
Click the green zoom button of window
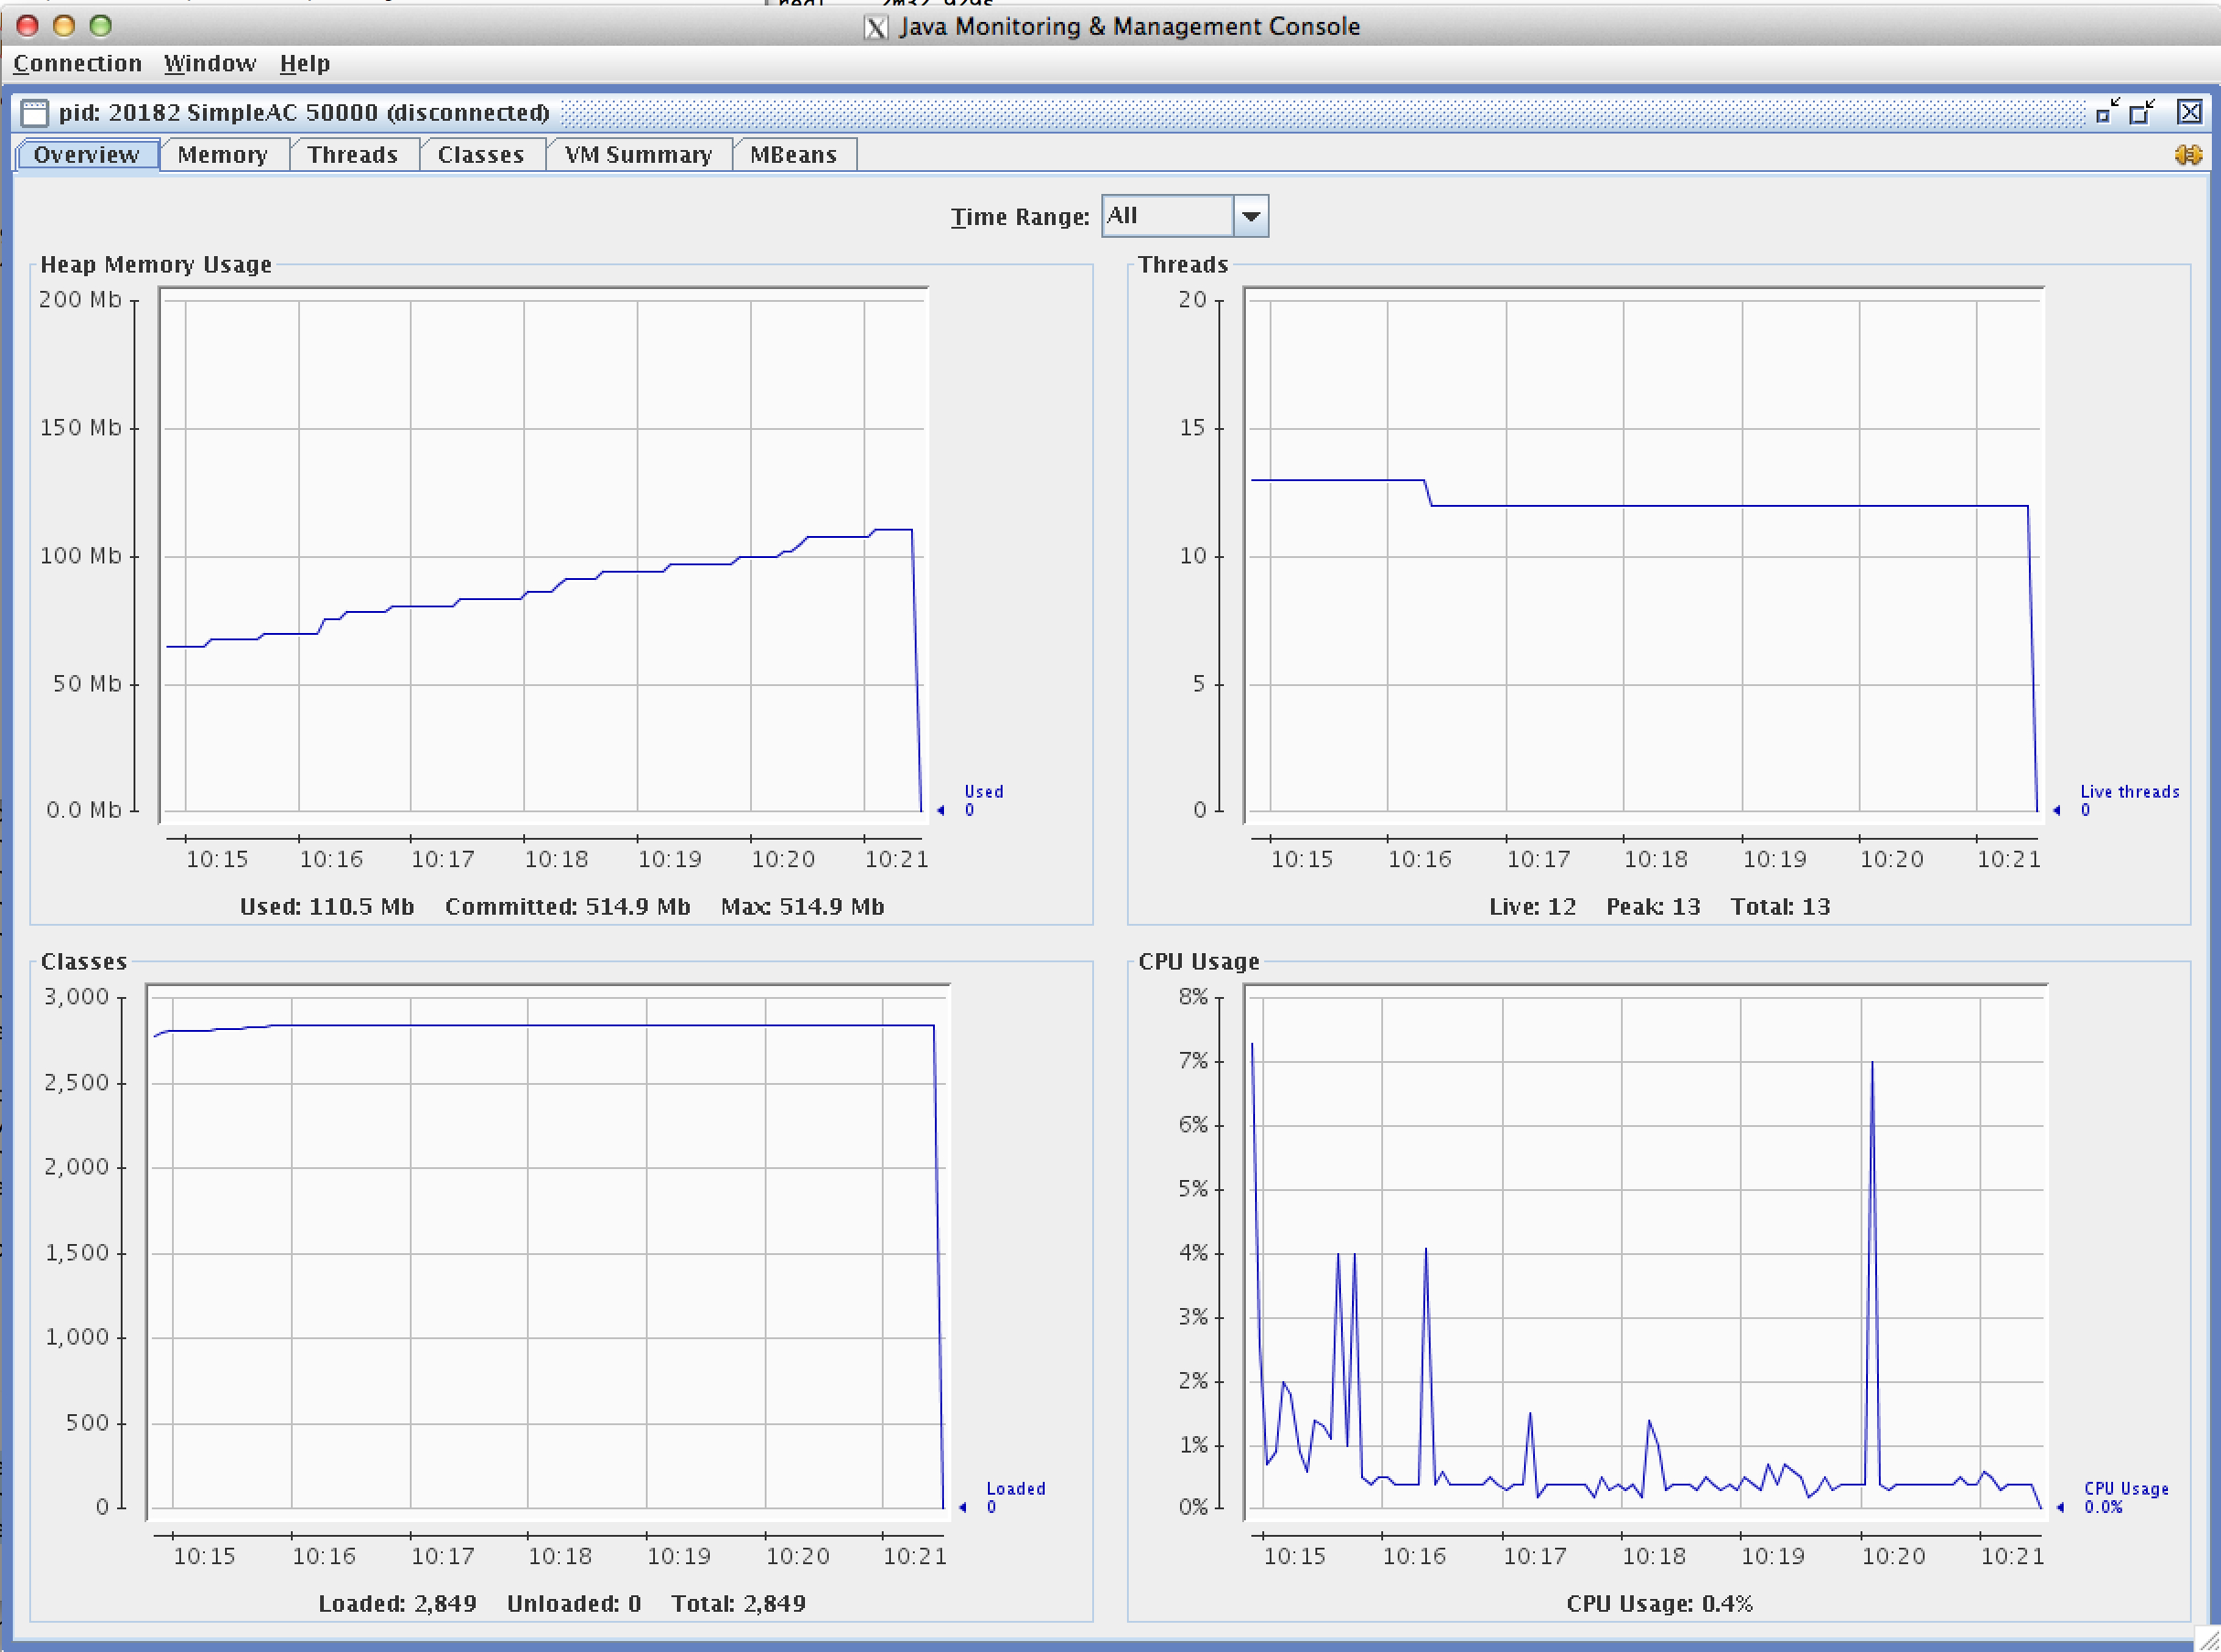point(100,26)
